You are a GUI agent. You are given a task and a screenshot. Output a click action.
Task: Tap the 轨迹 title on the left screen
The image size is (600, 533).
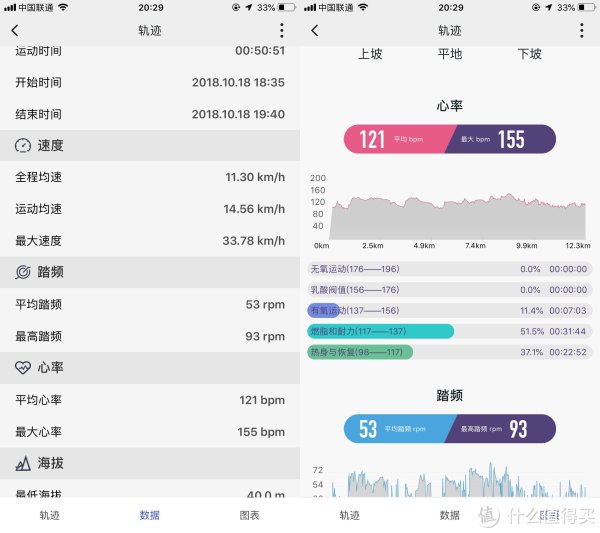click(x=150, y=31)
